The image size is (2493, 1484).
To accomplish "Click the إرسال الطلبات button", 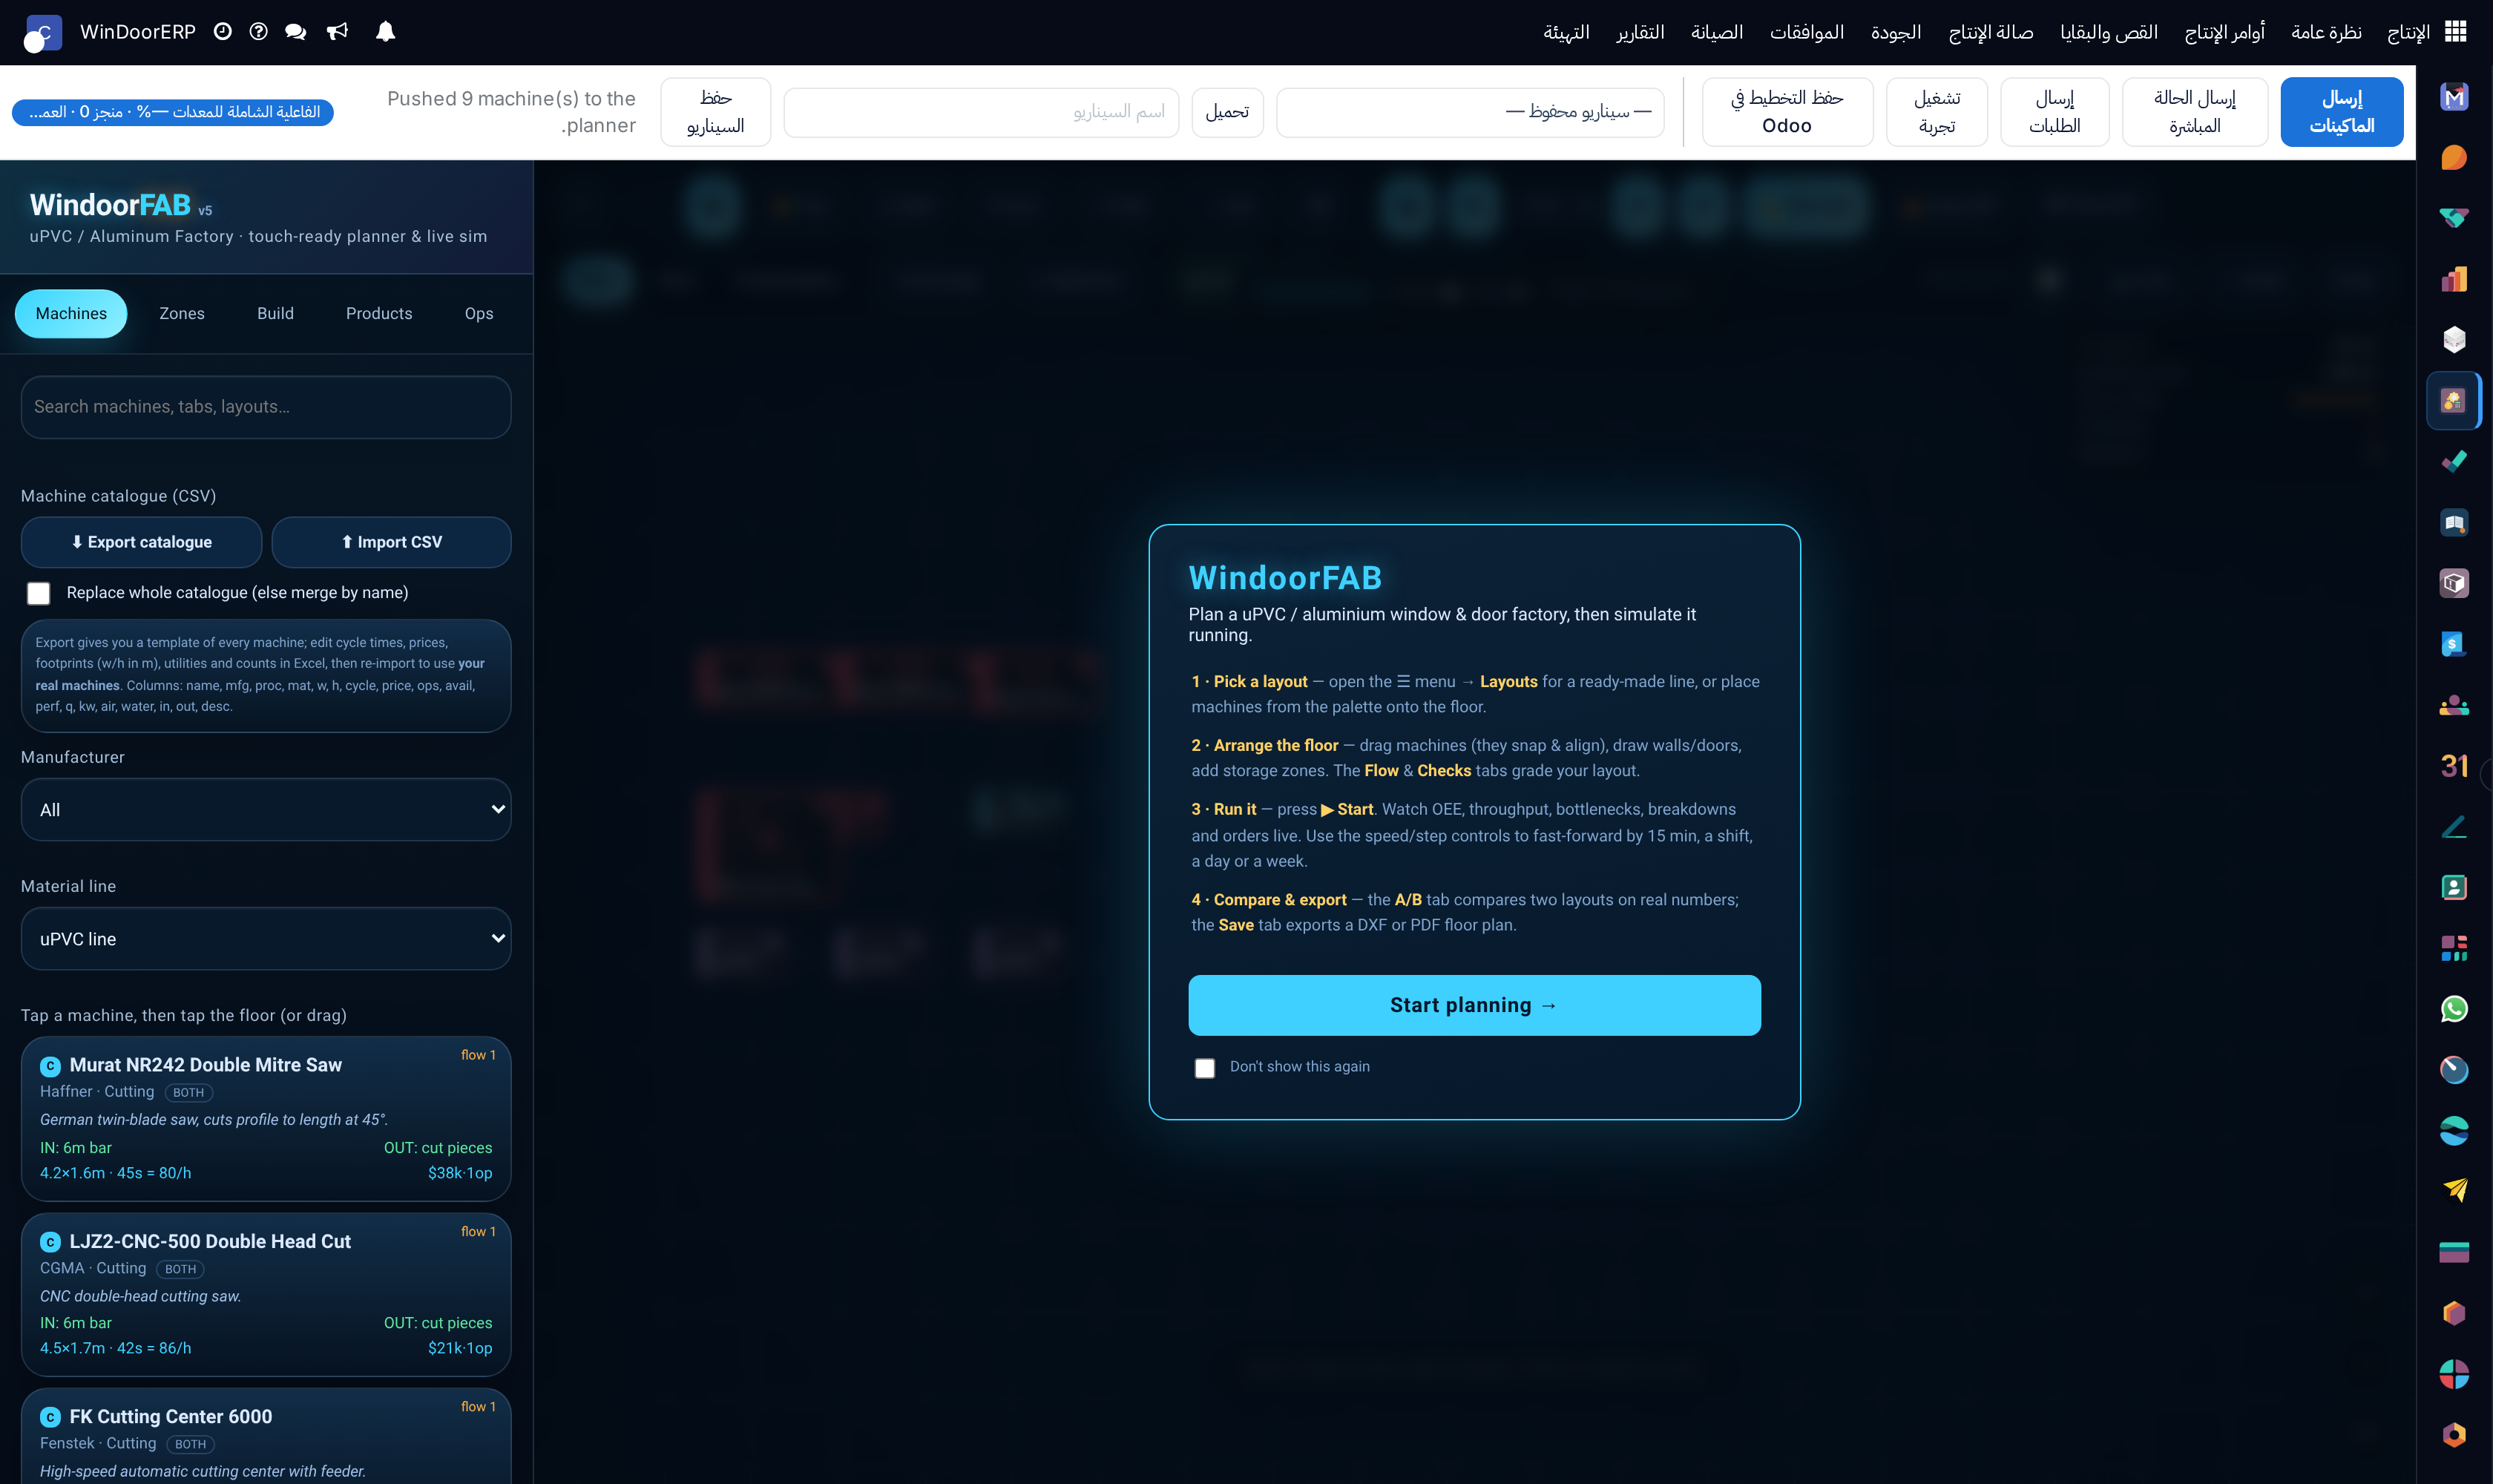I will pos(2055,112).
